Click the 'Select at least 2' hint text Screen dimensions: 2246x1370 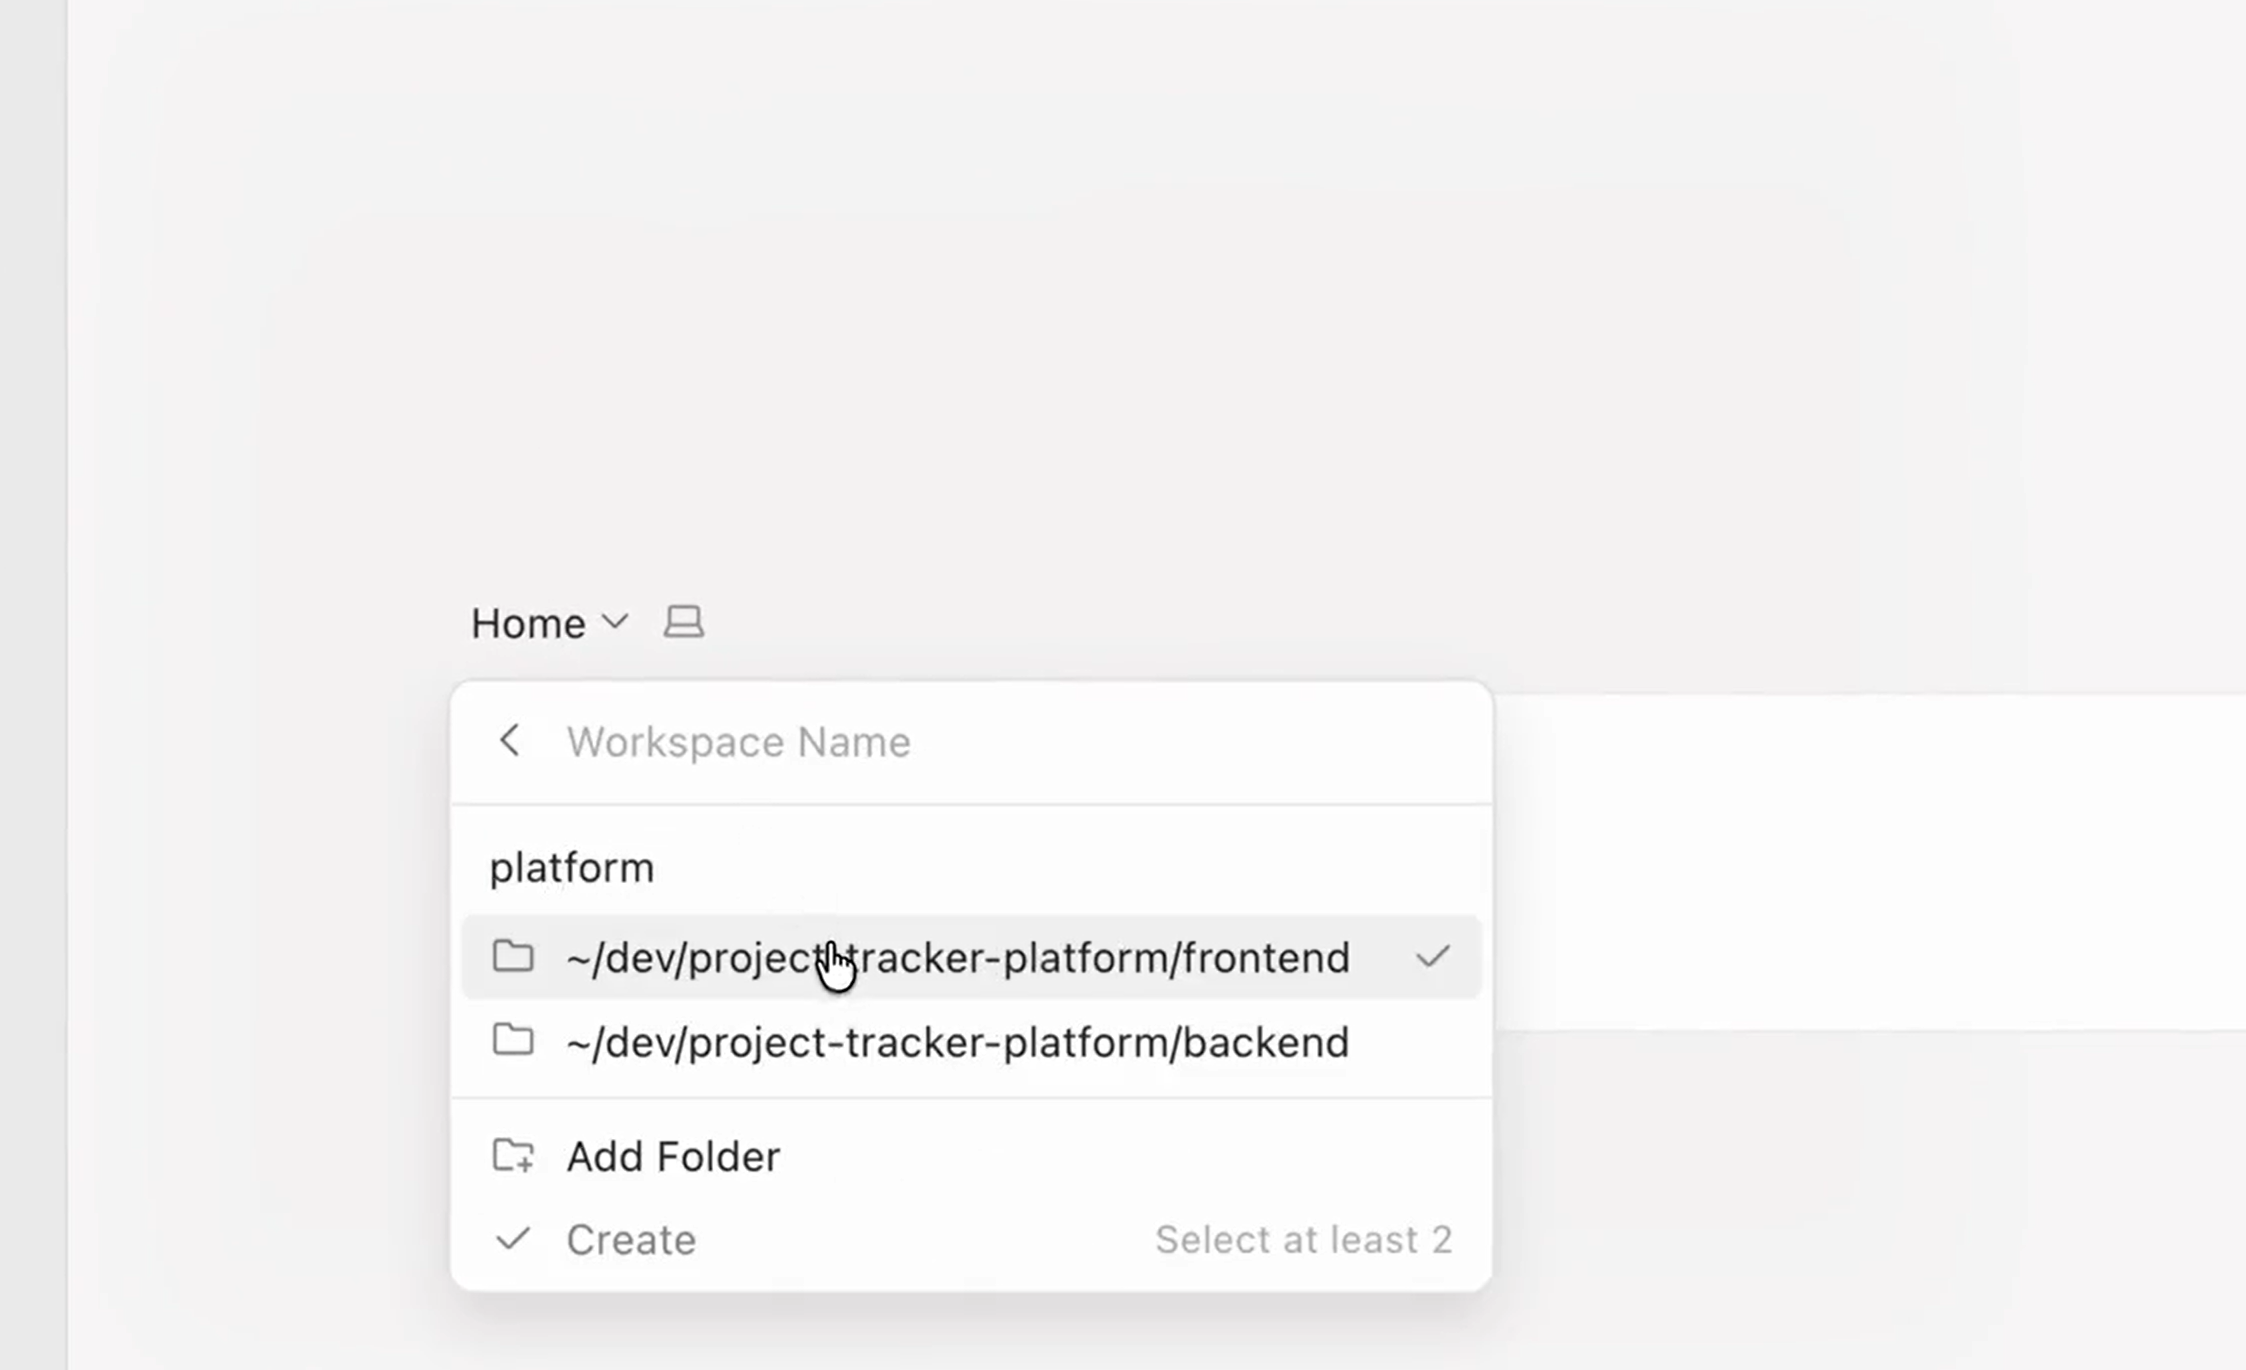point(1303,1240)
